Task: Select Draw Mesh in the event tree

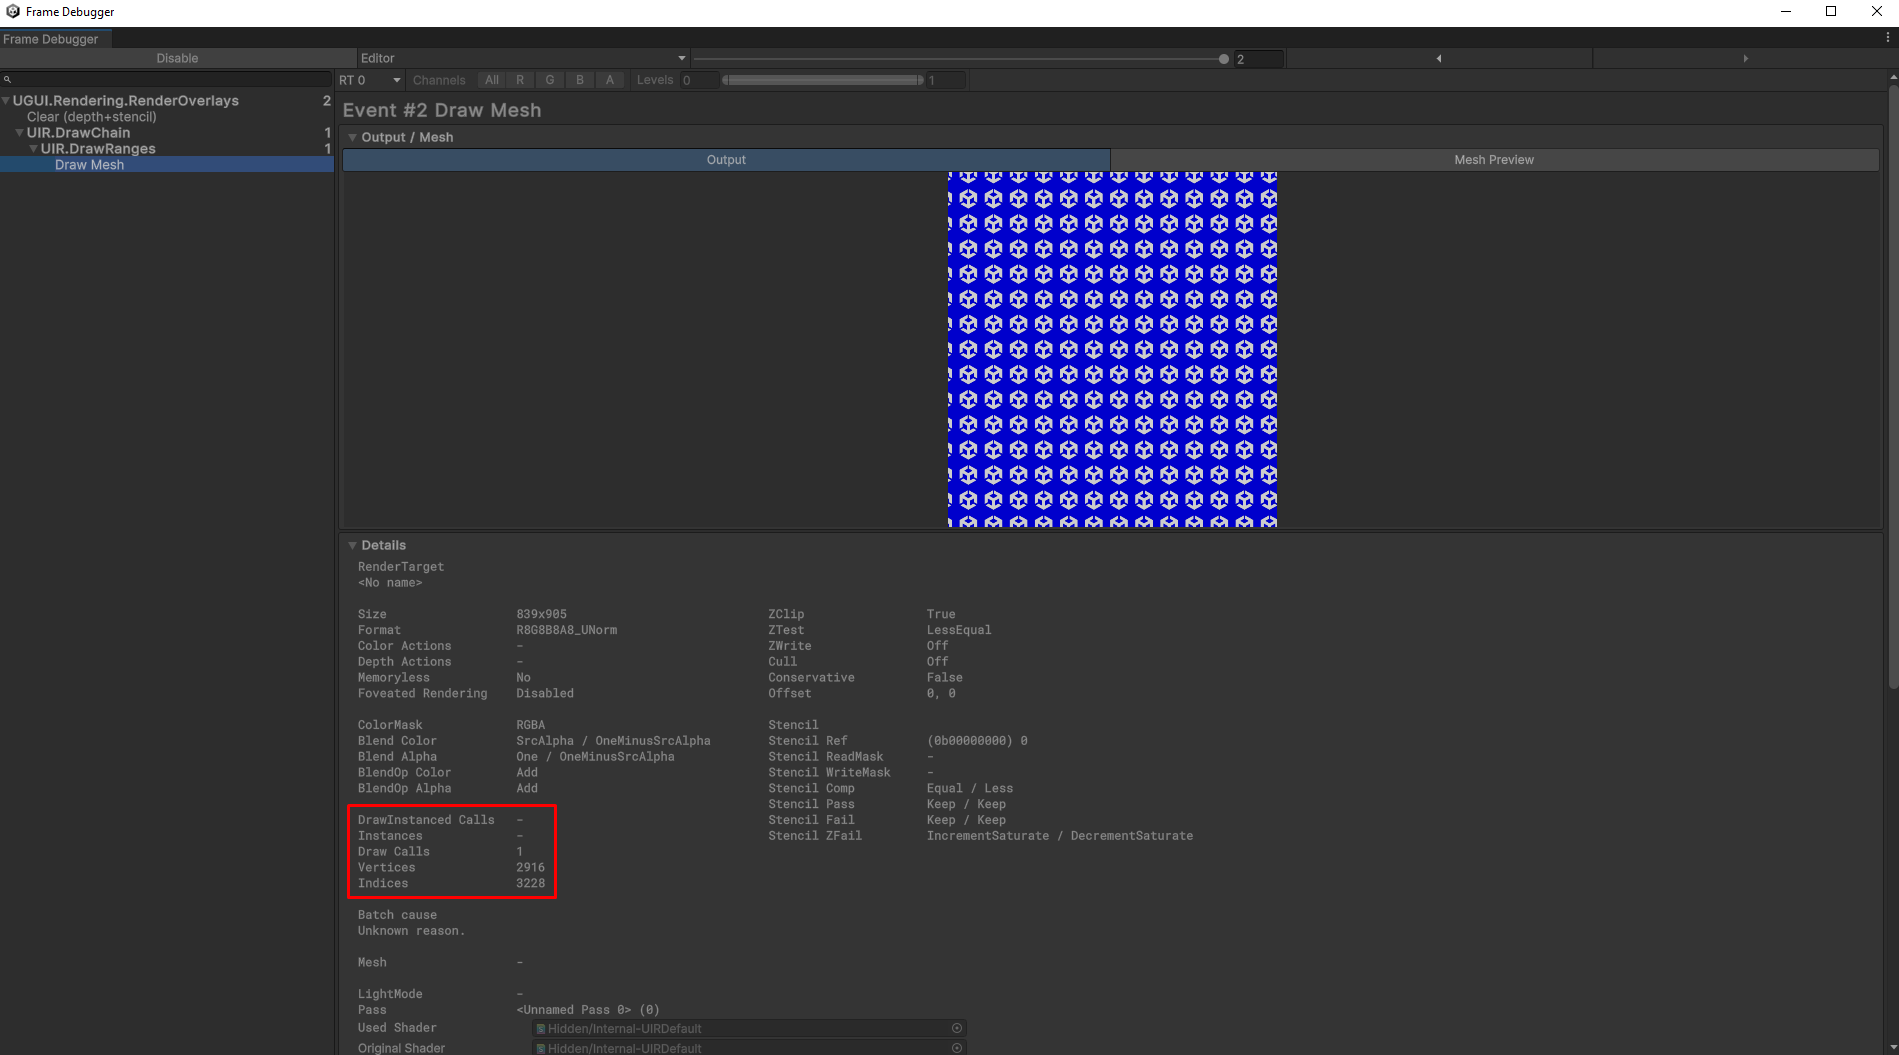Action: click(x=89, y=164)
